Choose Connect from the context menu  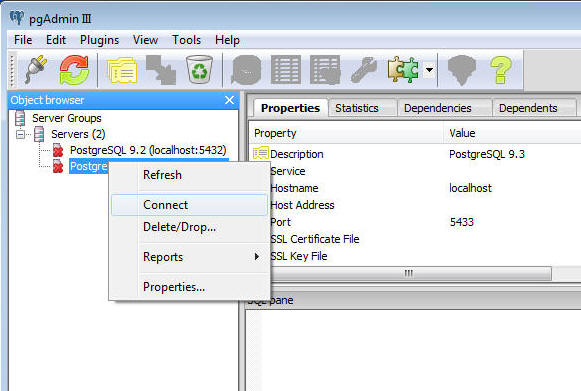pyautogui.click(x=189, y=205)
